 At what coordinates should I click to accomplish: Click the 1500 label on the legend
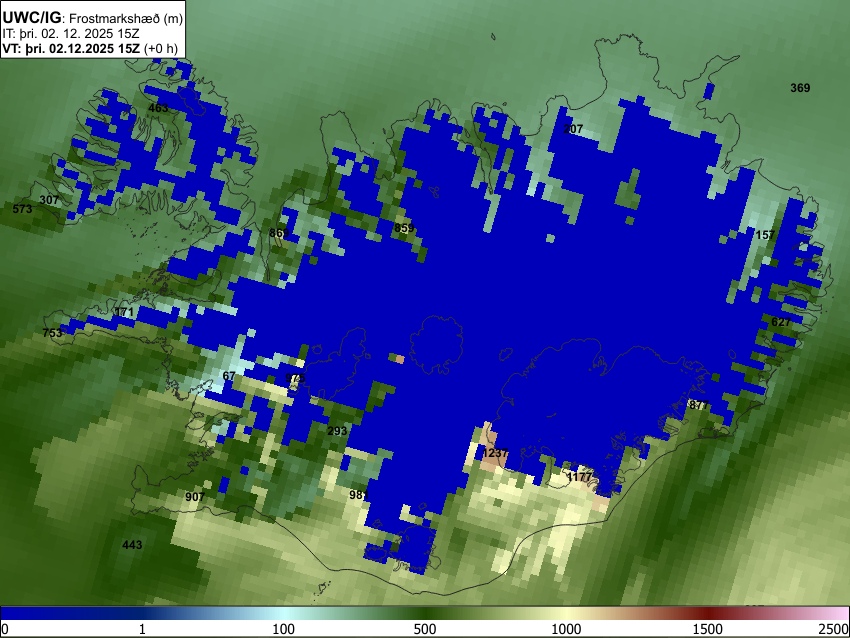point(708,629)
